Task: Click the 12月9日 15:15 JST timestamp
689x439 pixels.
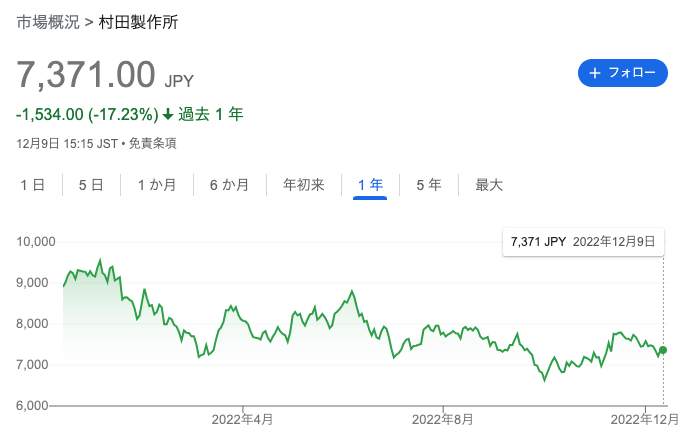Action: (67, 144)
